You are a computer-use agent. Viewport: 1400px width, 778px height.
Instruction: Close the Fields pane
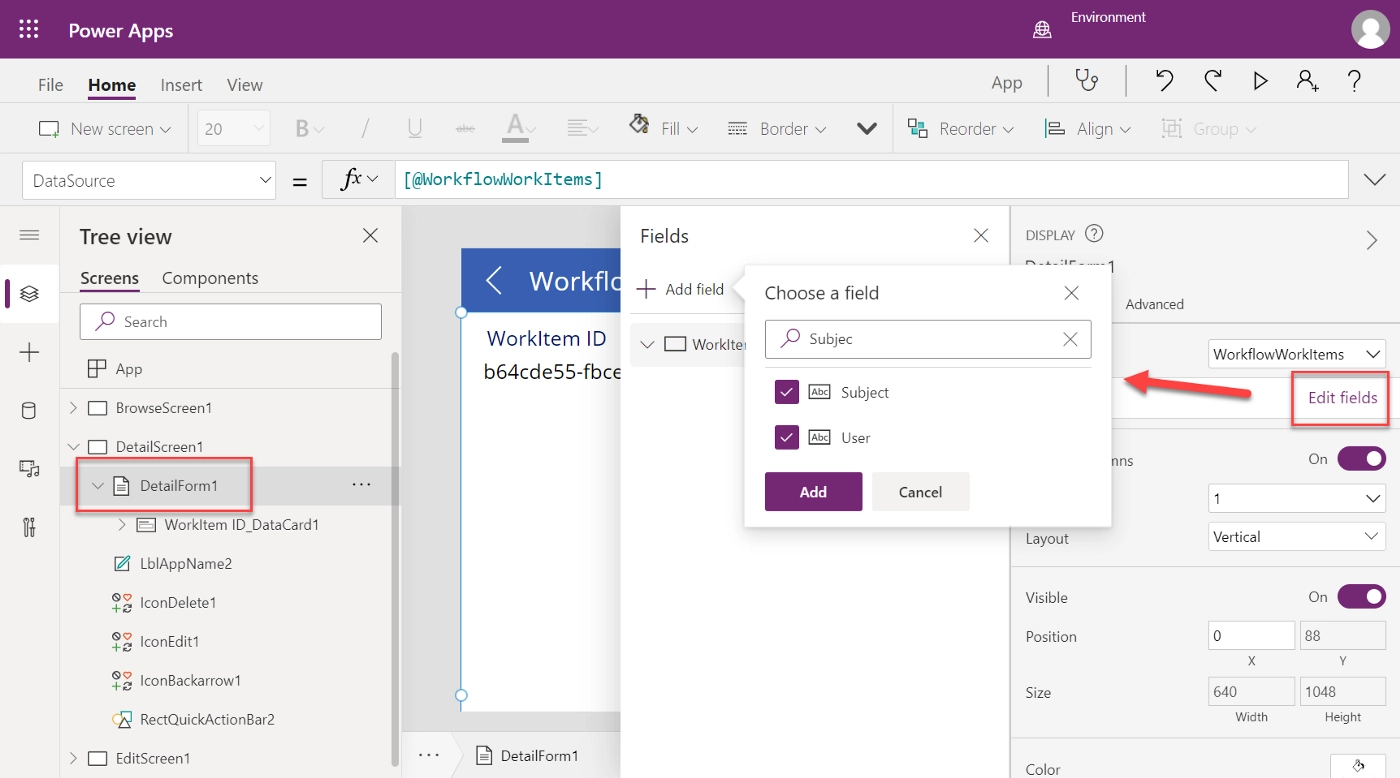click(981, 236)
